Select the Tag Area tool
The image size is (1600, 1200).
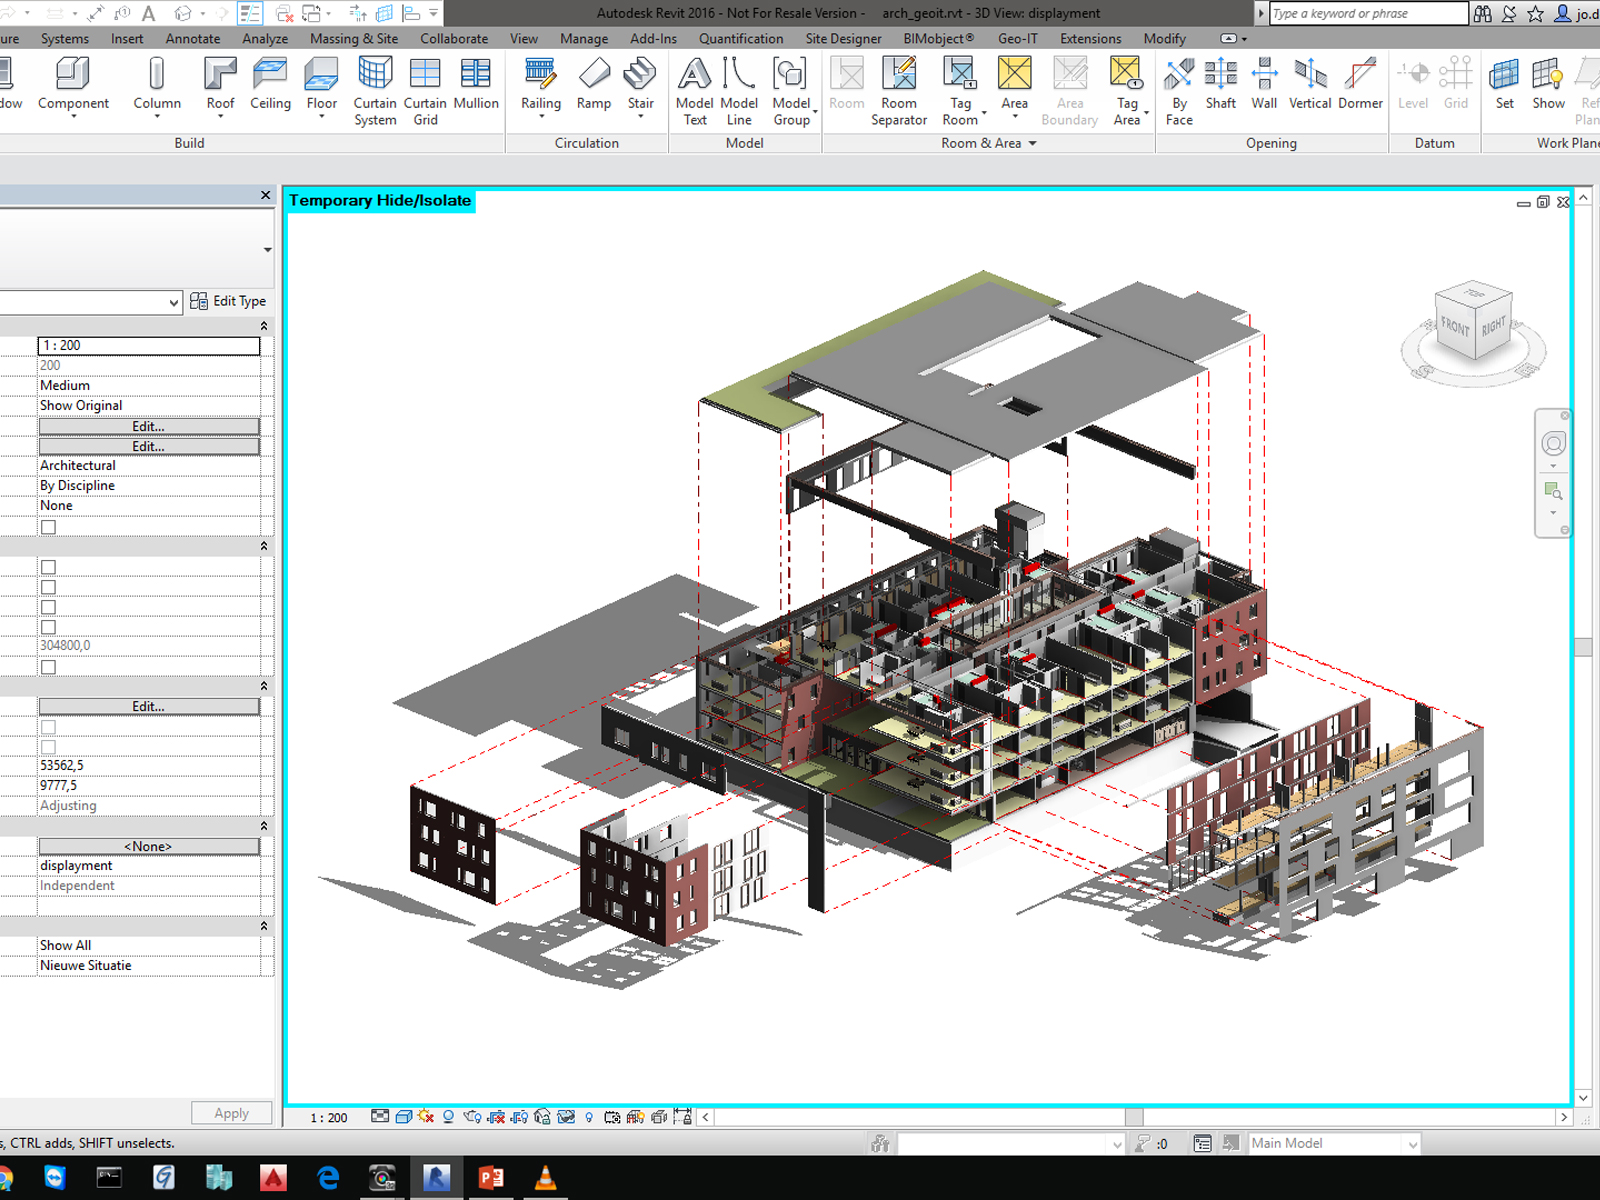coord(1127,91)
